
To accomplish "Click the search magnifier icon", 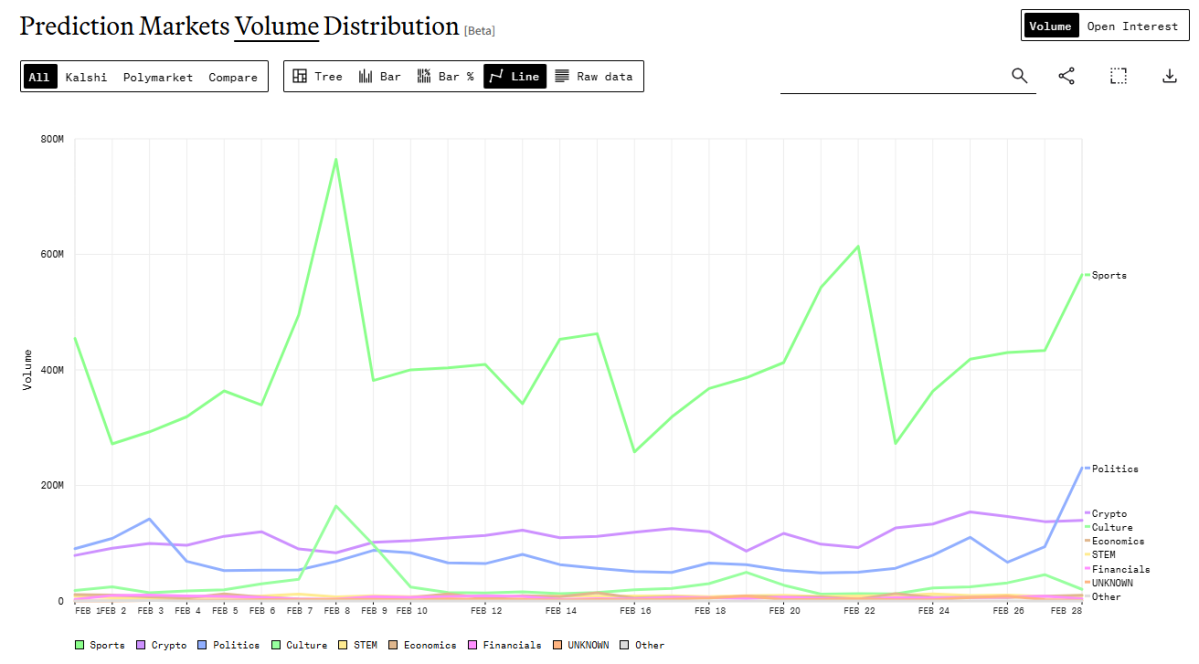I will pyautogui.click(x=1019, y=75).
